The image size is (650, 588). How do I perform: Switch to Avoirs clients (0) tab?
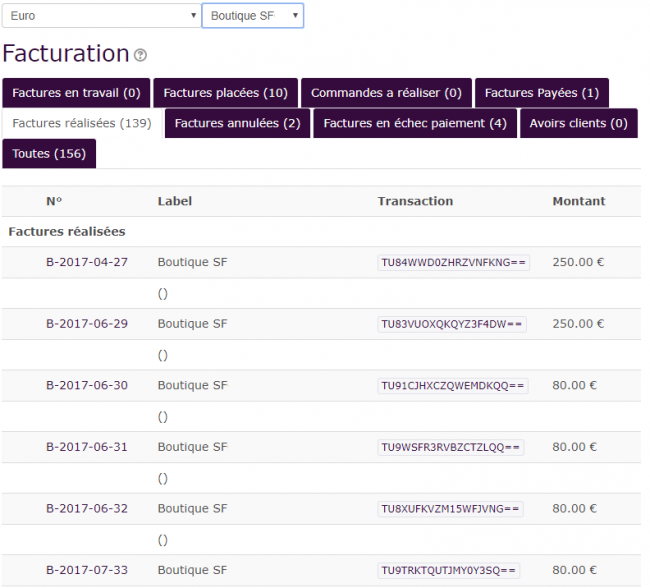point(578,124)
